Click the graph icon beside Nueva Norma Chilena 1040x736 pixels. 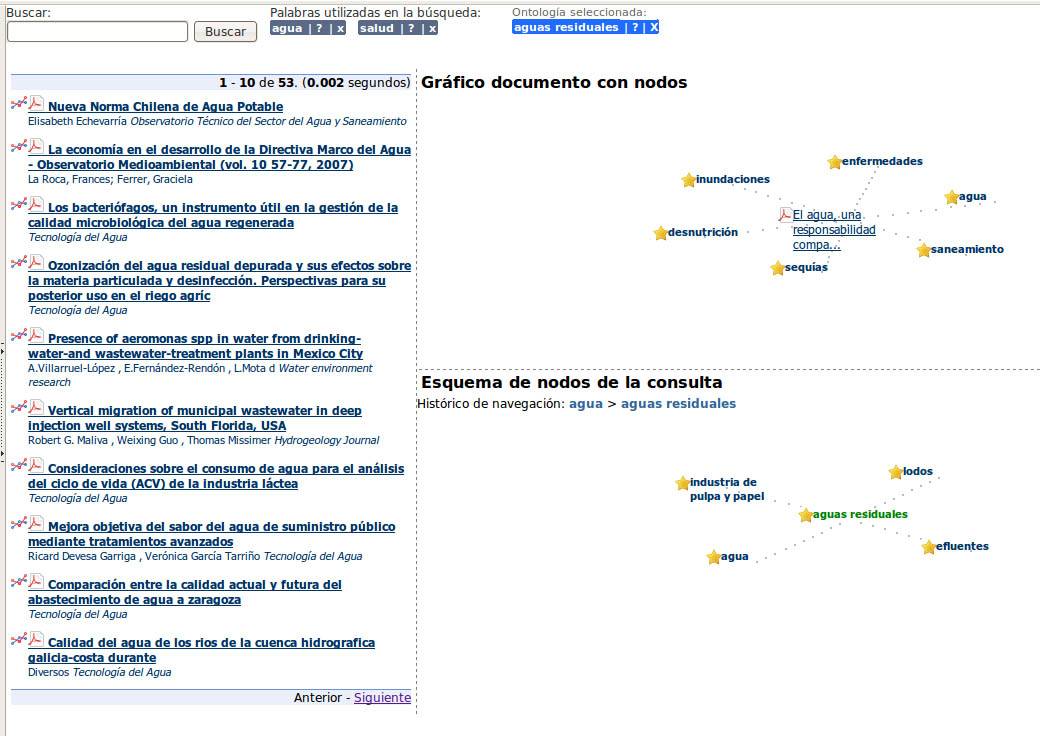pos(19,103)
